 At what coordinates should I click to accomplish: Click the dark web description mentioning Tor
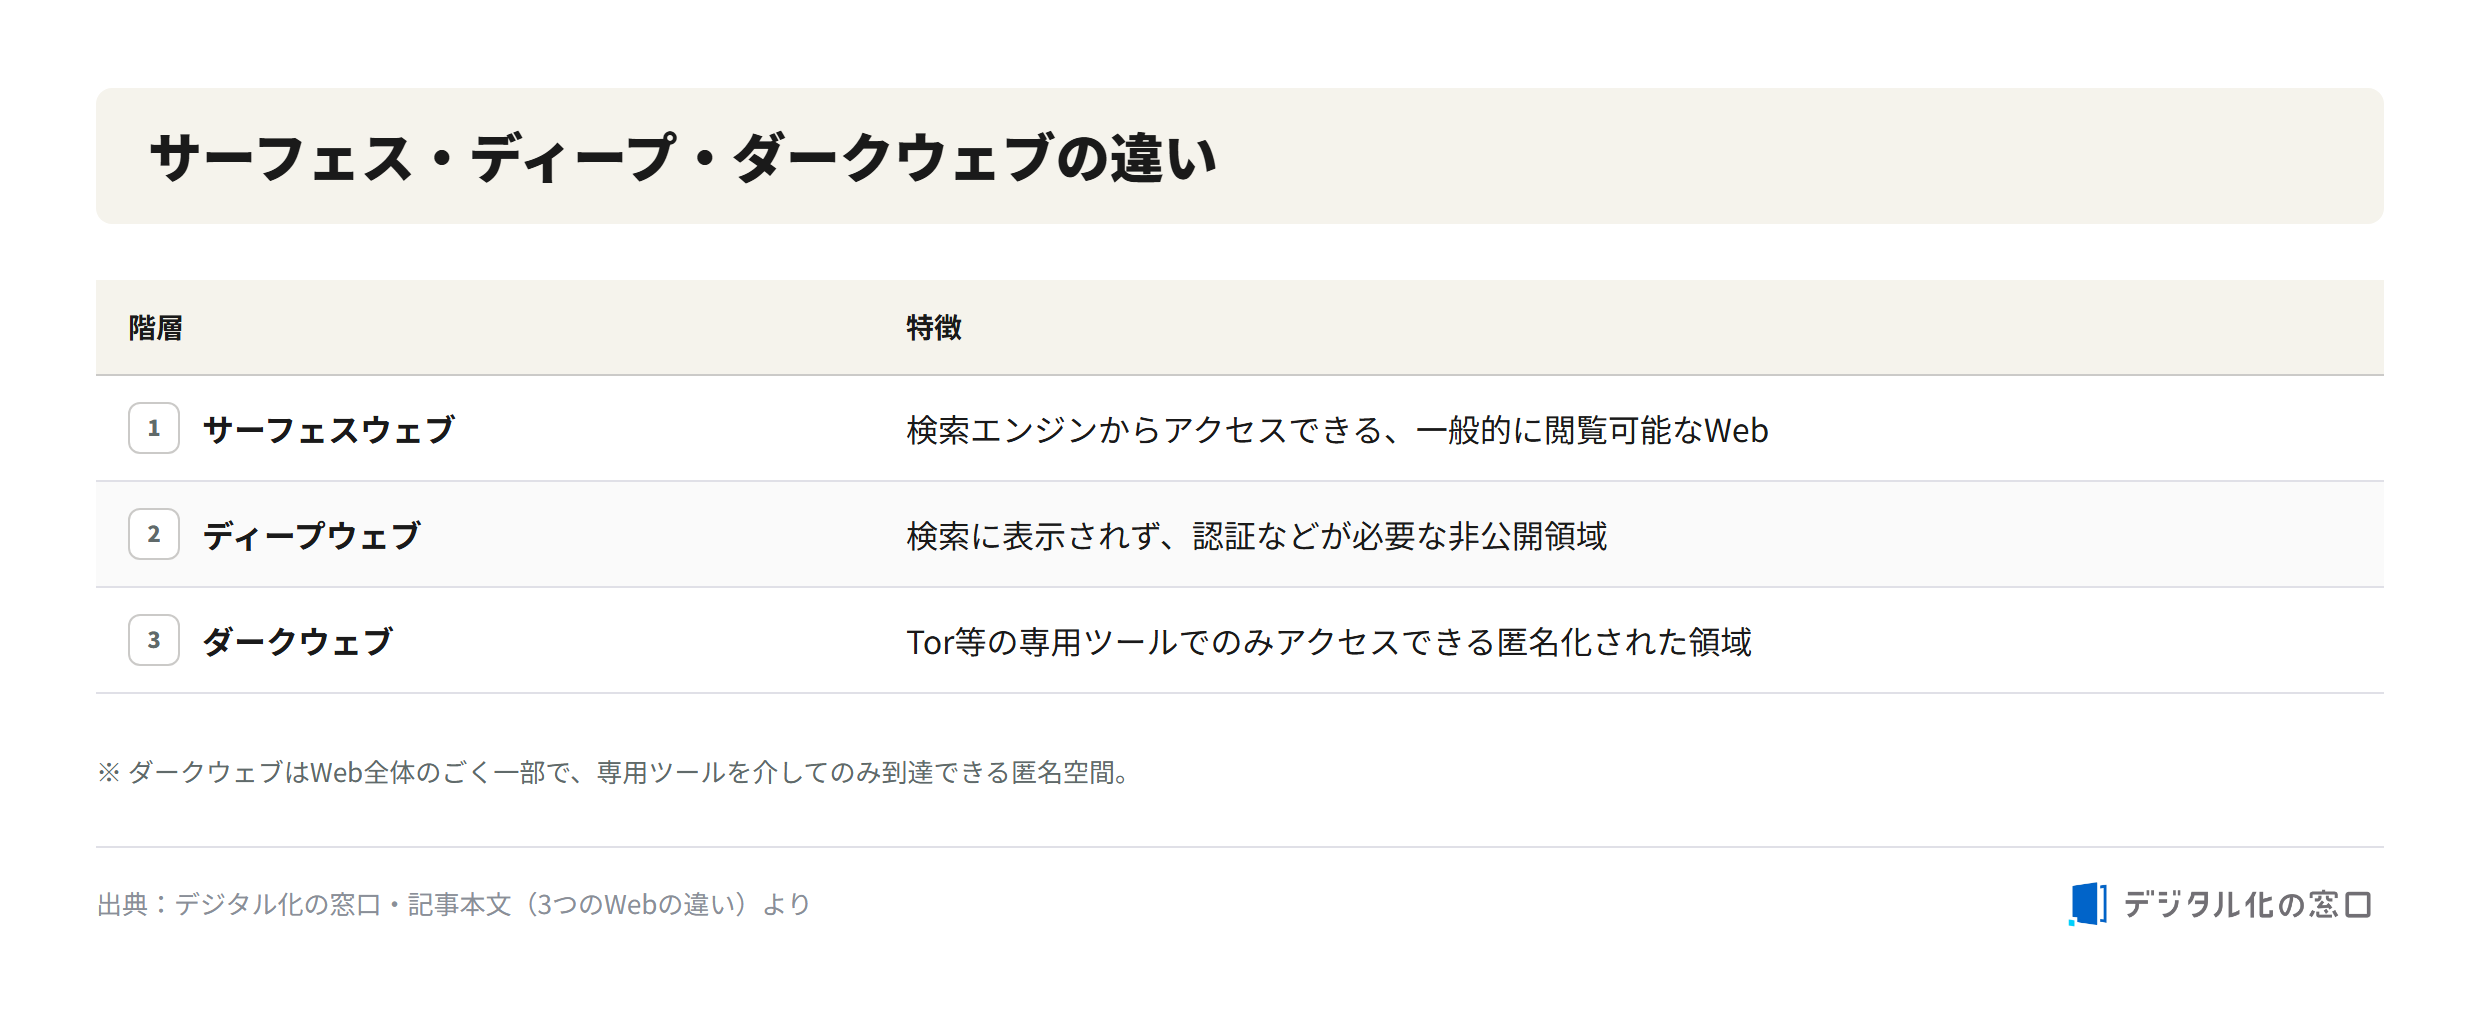click(1329, 641)
